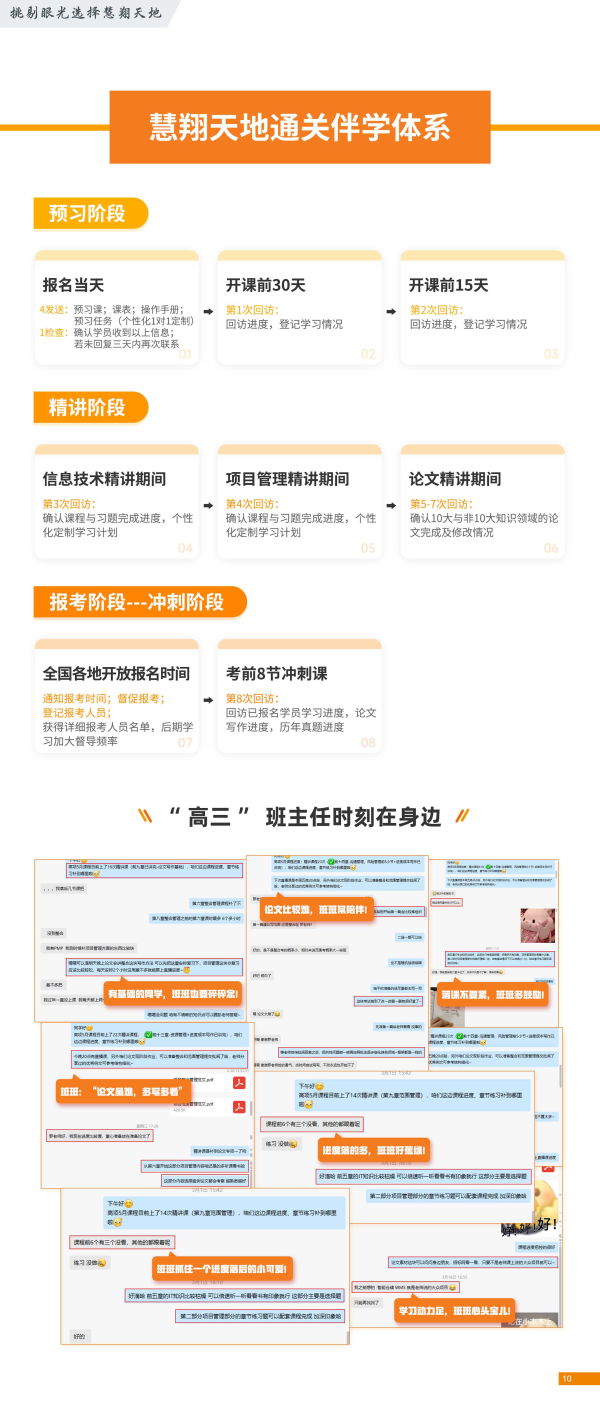The width and height of the screenshot is (600, 1408).
Task: Select the 报考阶段---冲刺阶段 stage label
Action: click(x=139, y=602)
